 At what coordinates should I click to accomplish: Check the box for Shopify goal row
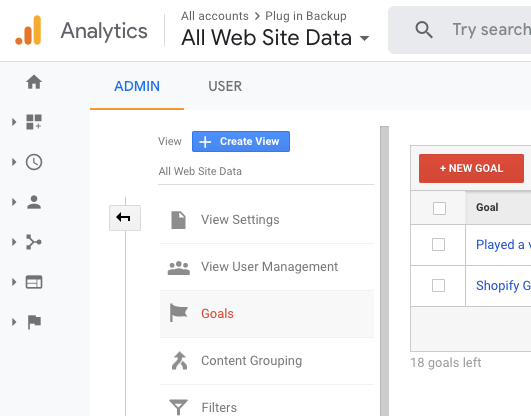pos(439,286)
